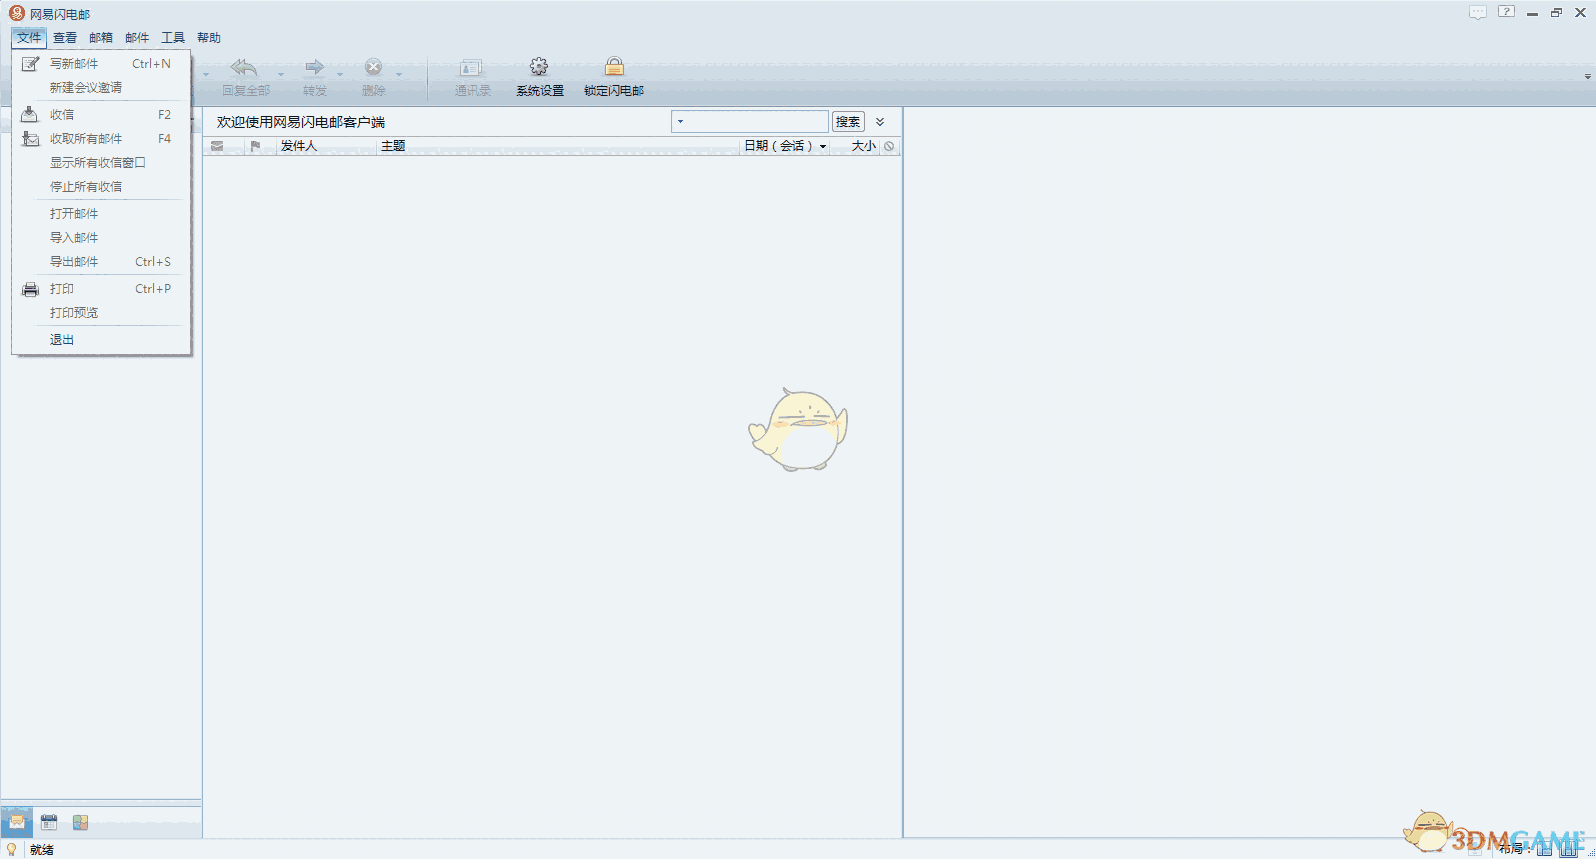Click the 回复全部 double-arrow toolbar icon

pos(244,68)
